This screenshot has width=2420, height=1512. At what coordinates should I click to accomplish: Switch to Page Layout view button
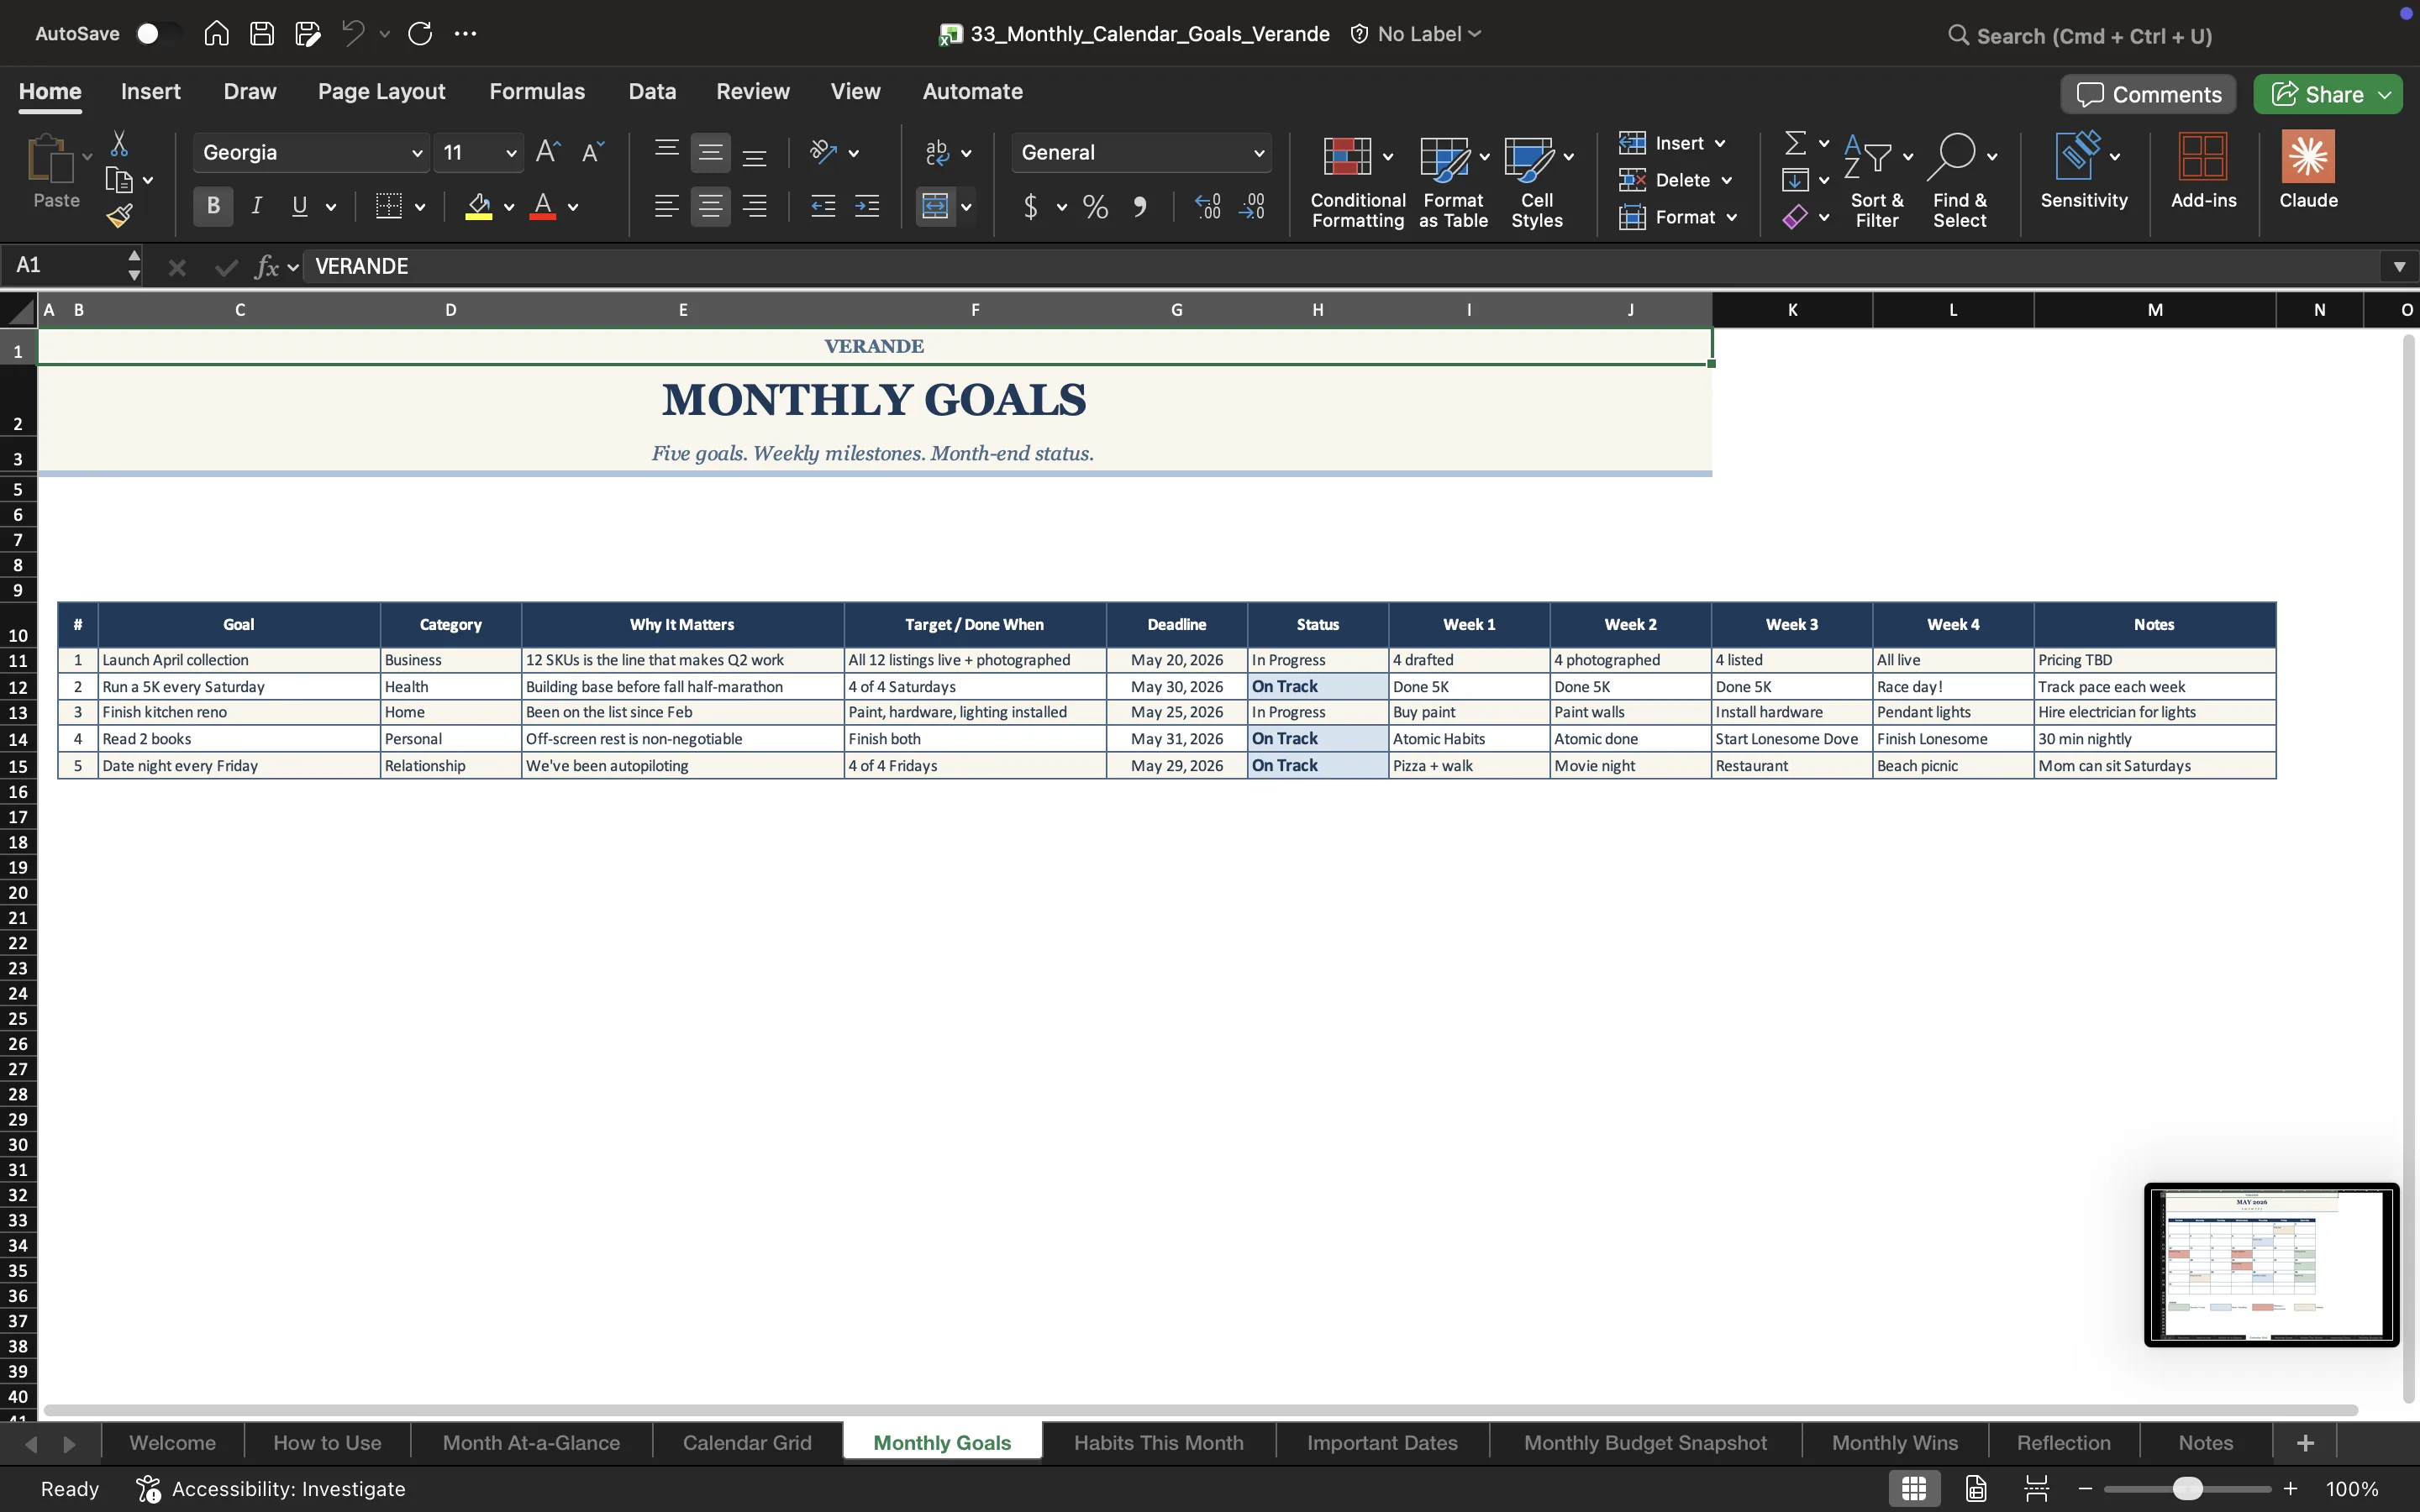[1975, 1489]
